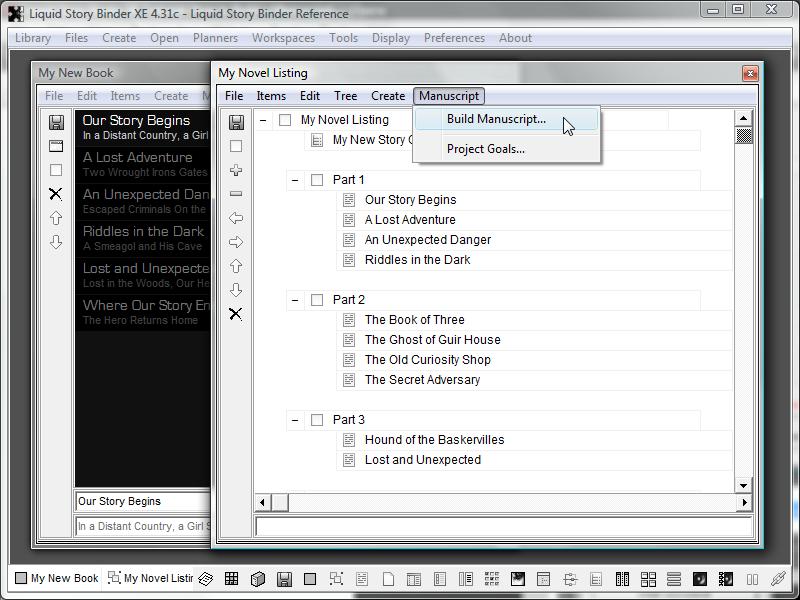
Task: Choose Build Manuscript from the menu
Action: pos(496,119)
